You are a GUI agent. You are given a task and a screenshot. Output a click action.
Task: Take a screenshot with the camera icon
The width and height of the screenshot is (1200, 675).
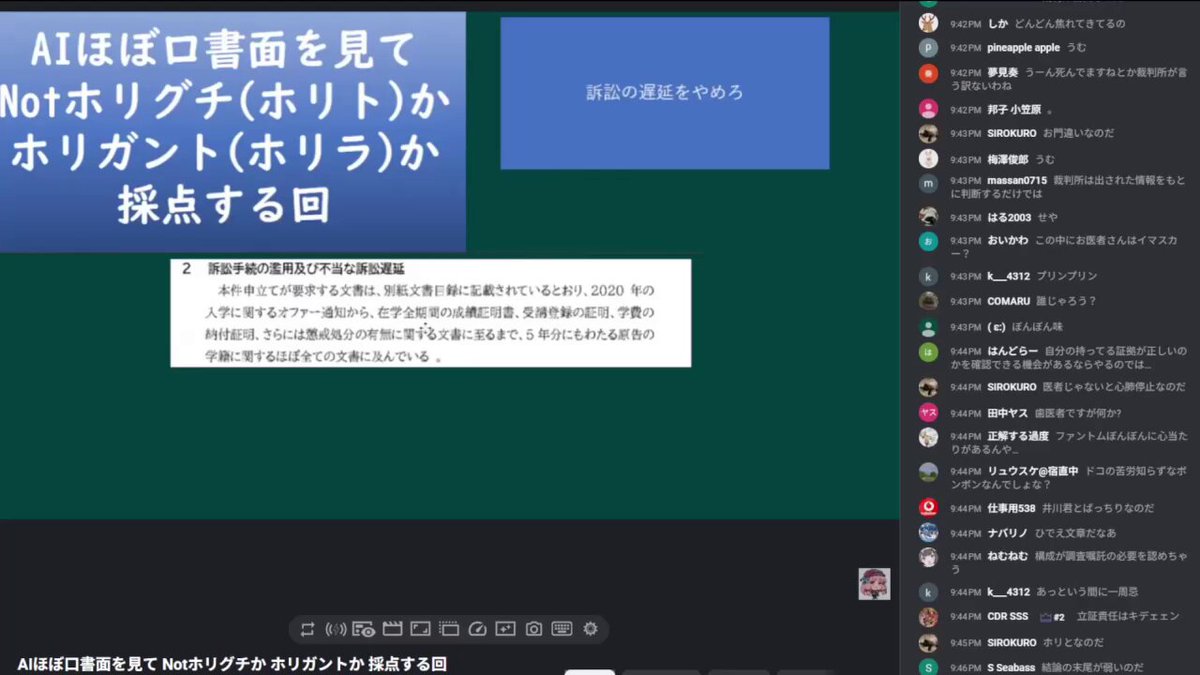pos(534,629)
